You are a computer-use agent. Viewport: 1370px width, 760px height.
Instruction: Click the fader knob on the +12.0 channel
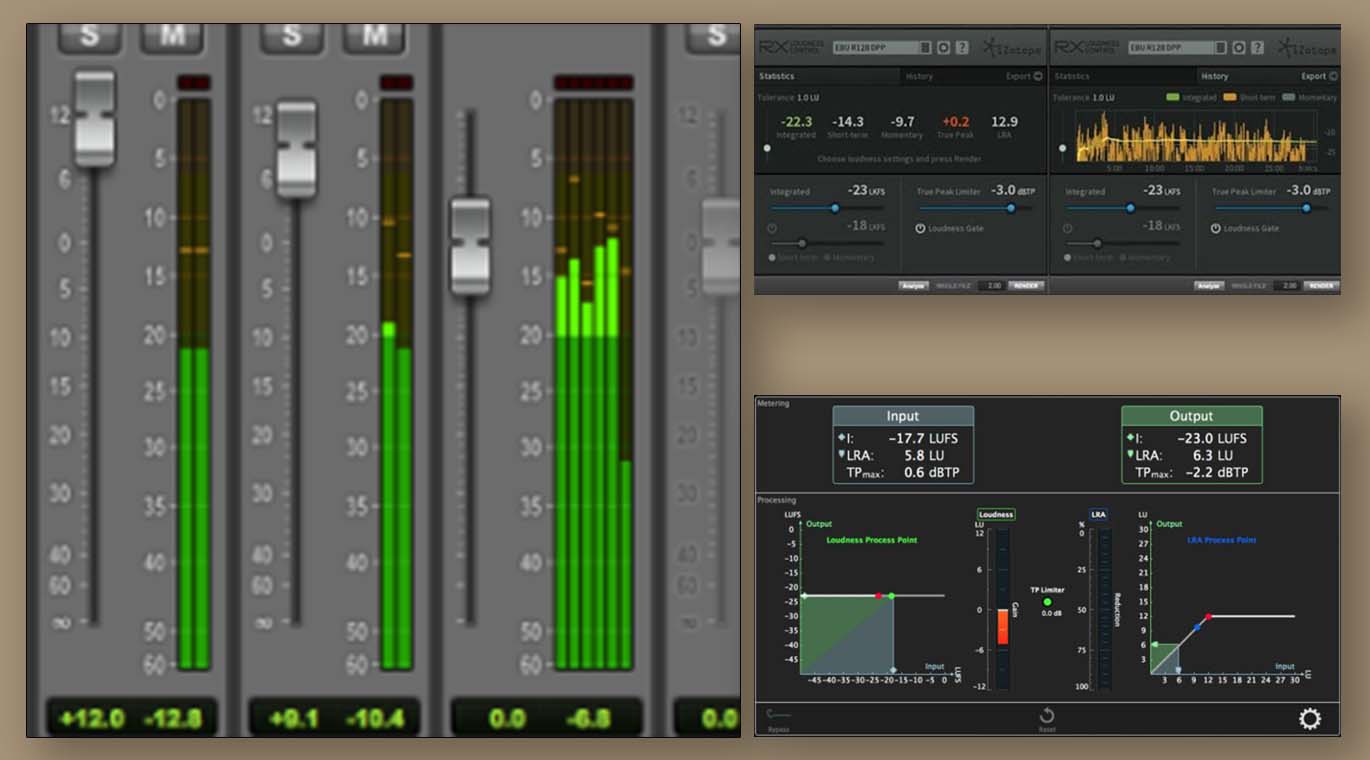tap(94, 118)
